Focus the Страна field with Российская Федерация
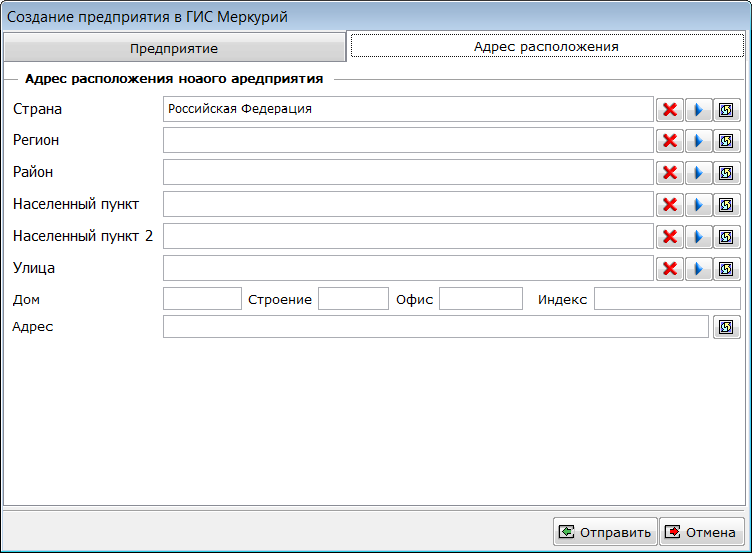The width and height of the screenshot is (752, 553). coord(408,109)
